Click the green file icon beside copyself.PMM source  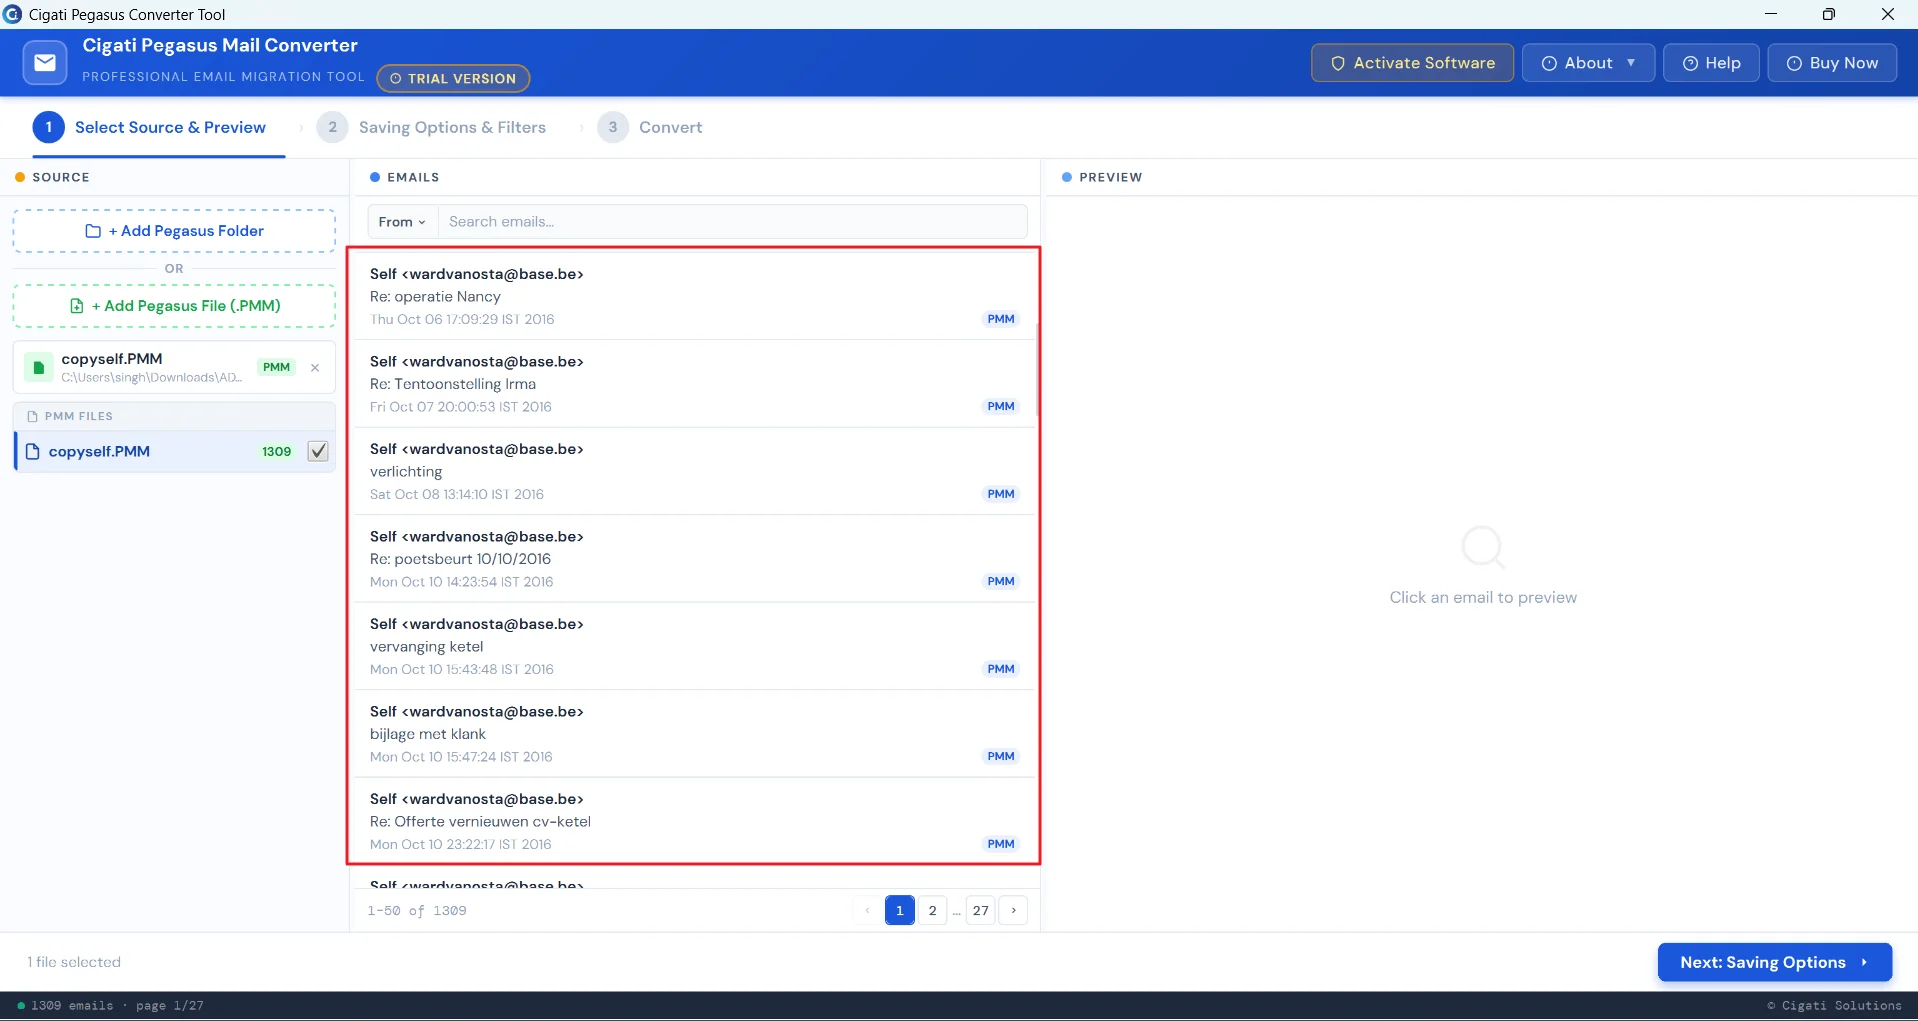pyautogui.click(x=38, y=367)
